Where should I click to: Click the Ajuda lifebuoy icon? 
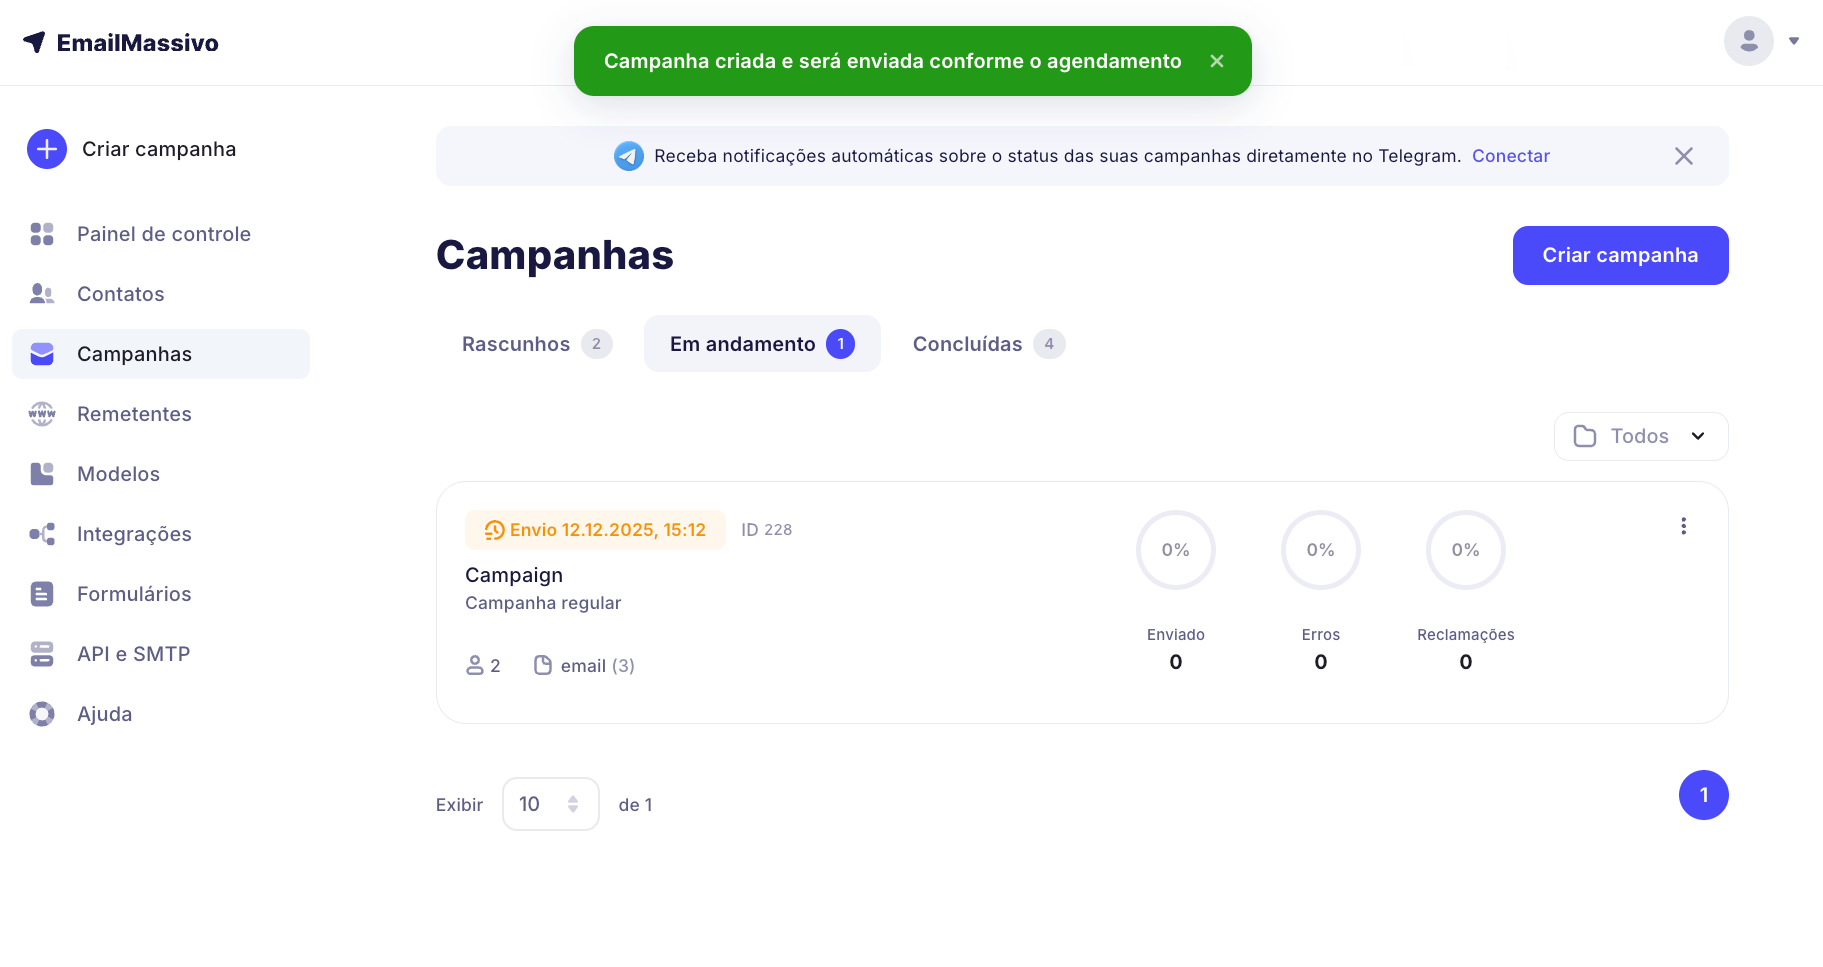[x=42, y=714]
